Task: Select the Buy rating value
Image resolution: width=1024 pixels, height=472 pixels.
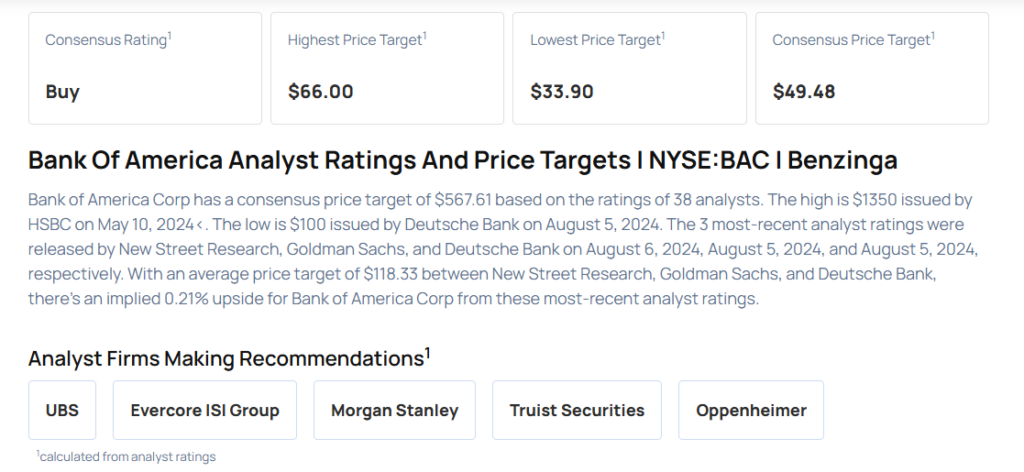Action: (x=62, y=92)
